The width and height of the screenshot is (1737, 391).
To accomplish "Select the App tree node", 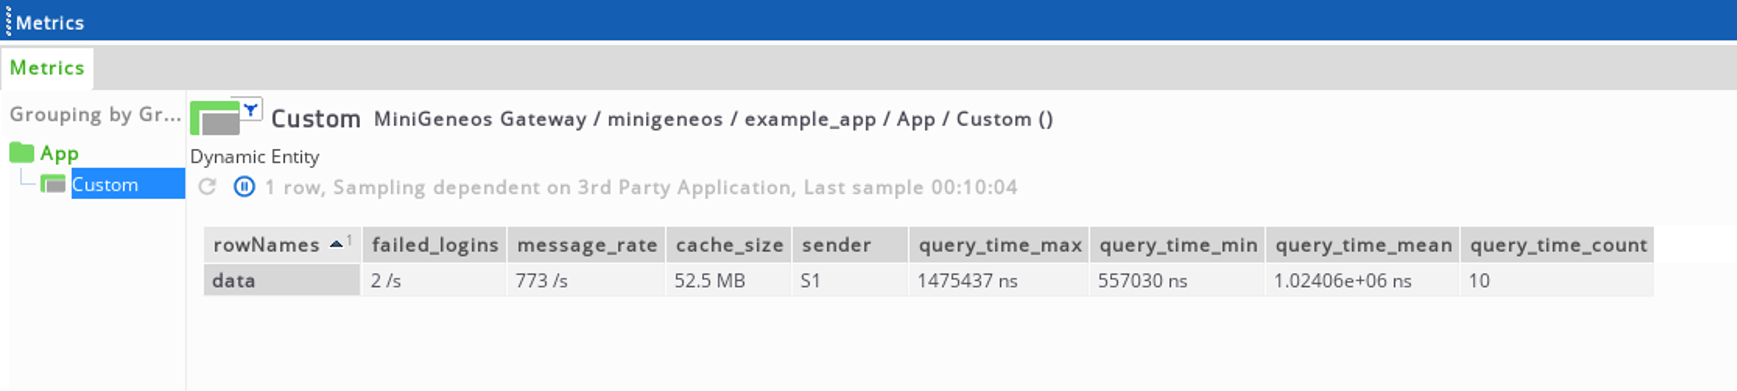I will pyautogui.click(x=59, y=153).
